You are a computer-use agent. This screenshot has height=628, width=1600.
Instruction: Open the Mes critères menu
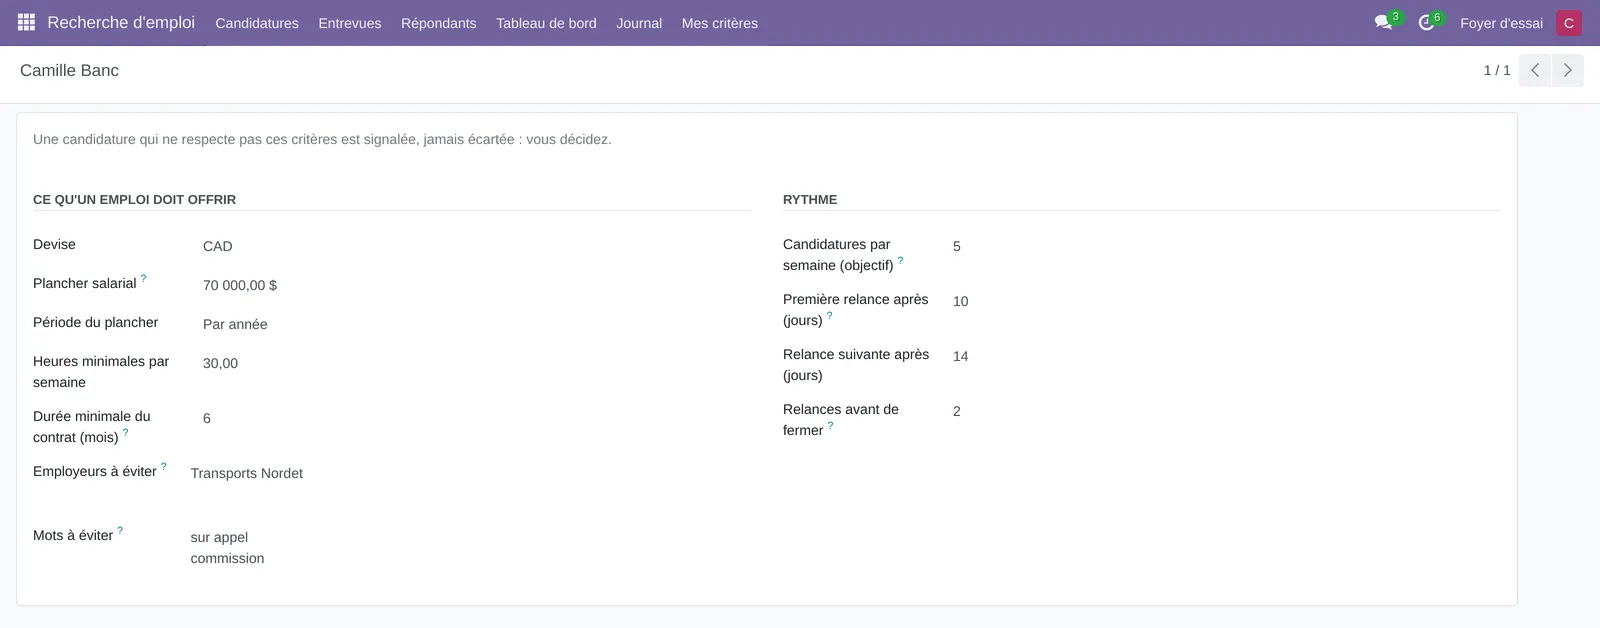tap(720, 23)
